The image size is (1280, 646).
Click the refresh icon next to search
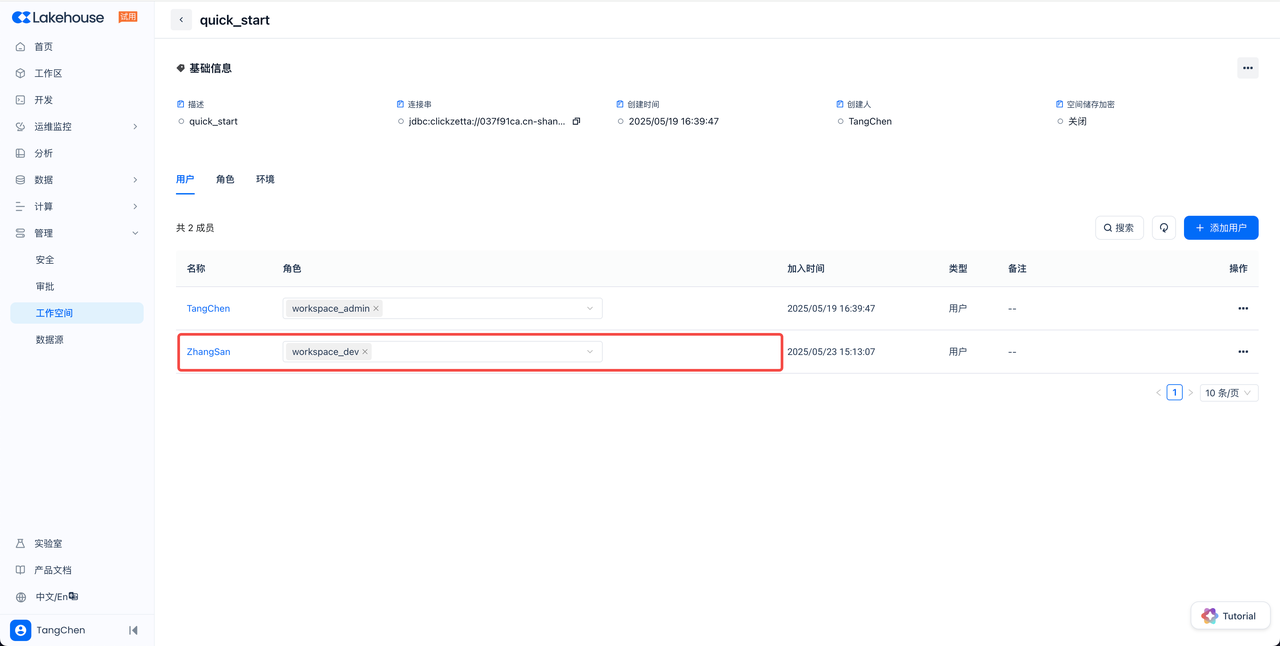tap(1164, 228)
